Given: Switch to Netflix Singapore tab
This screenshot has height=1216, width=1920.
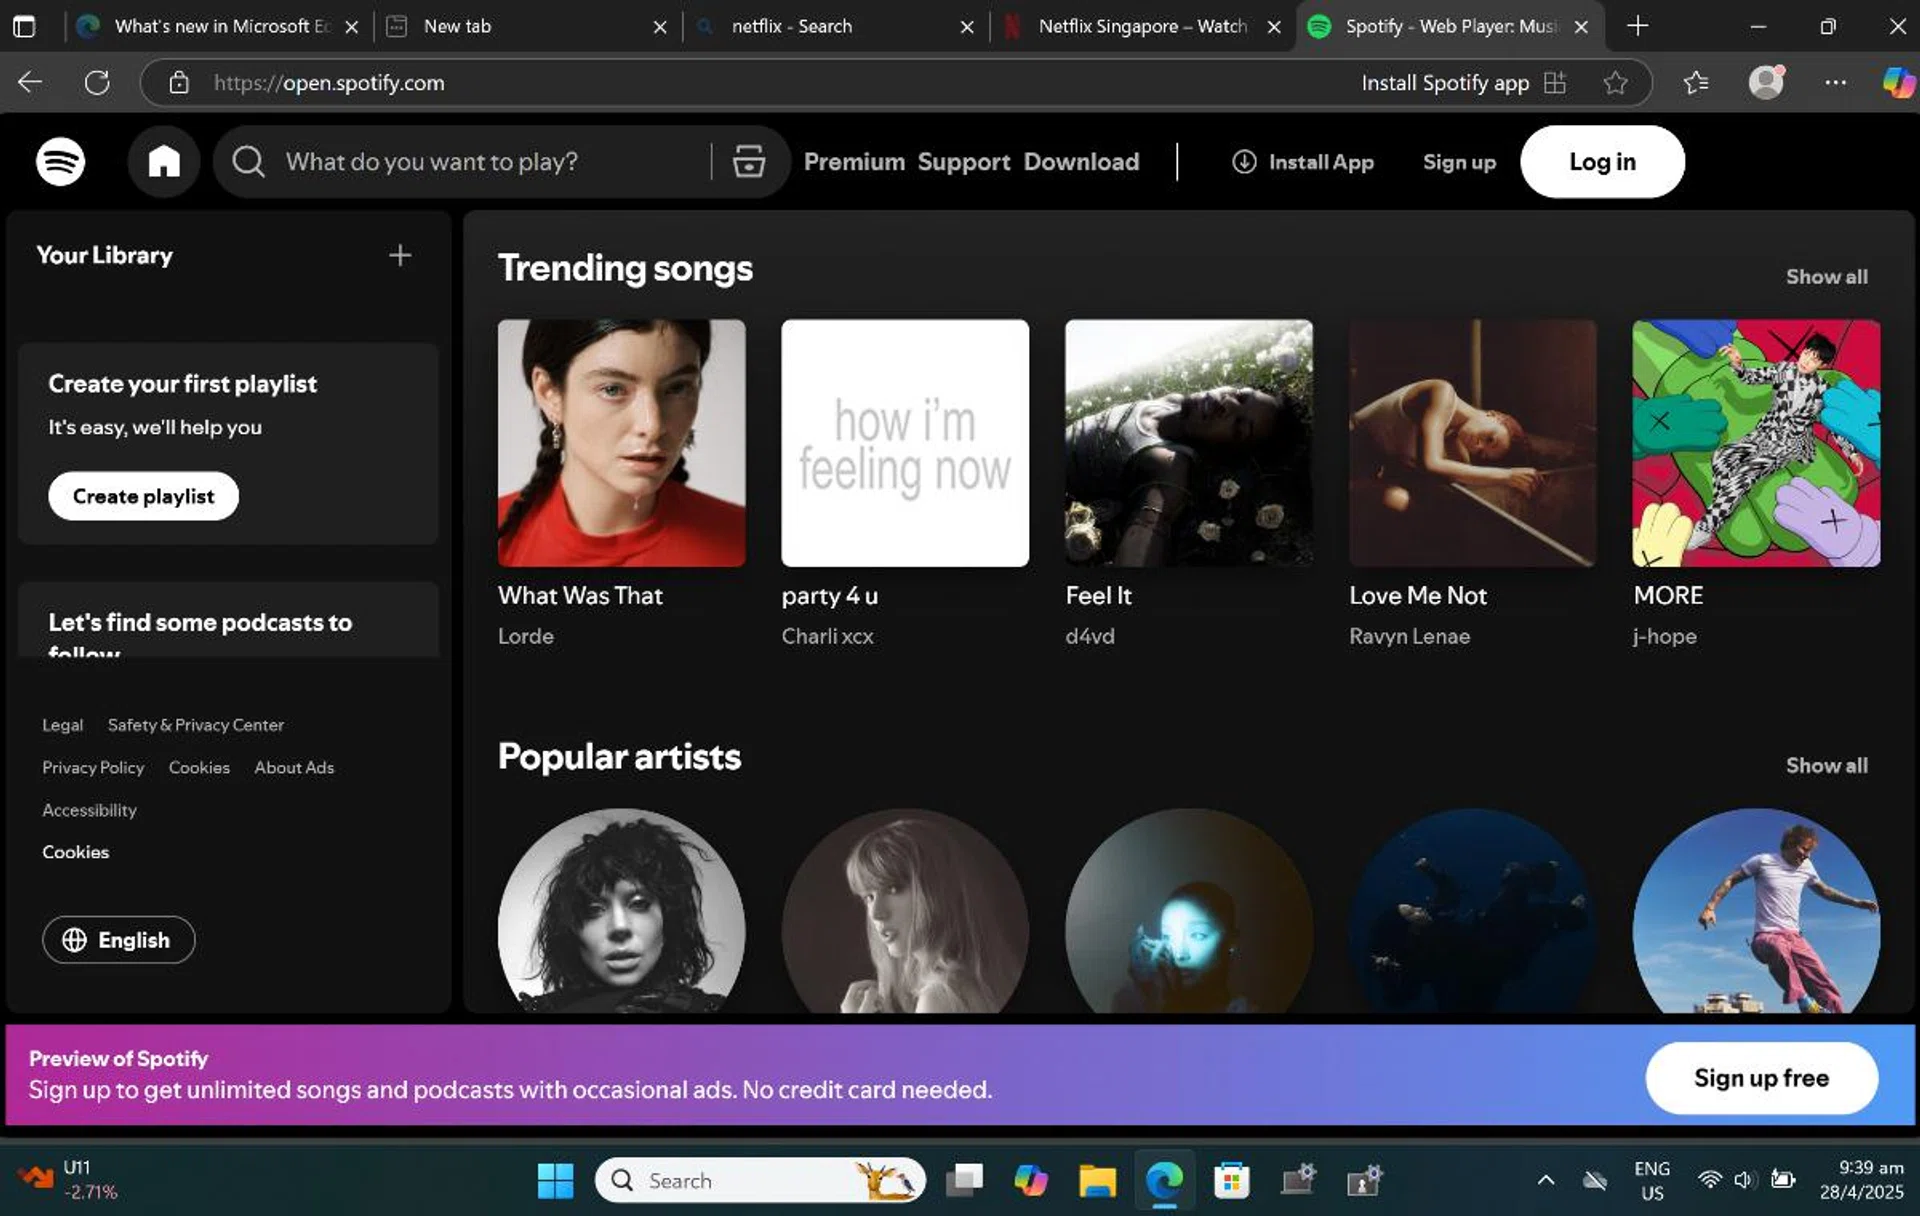Looking at the screenshot, I should click(x=1140, y=27).
